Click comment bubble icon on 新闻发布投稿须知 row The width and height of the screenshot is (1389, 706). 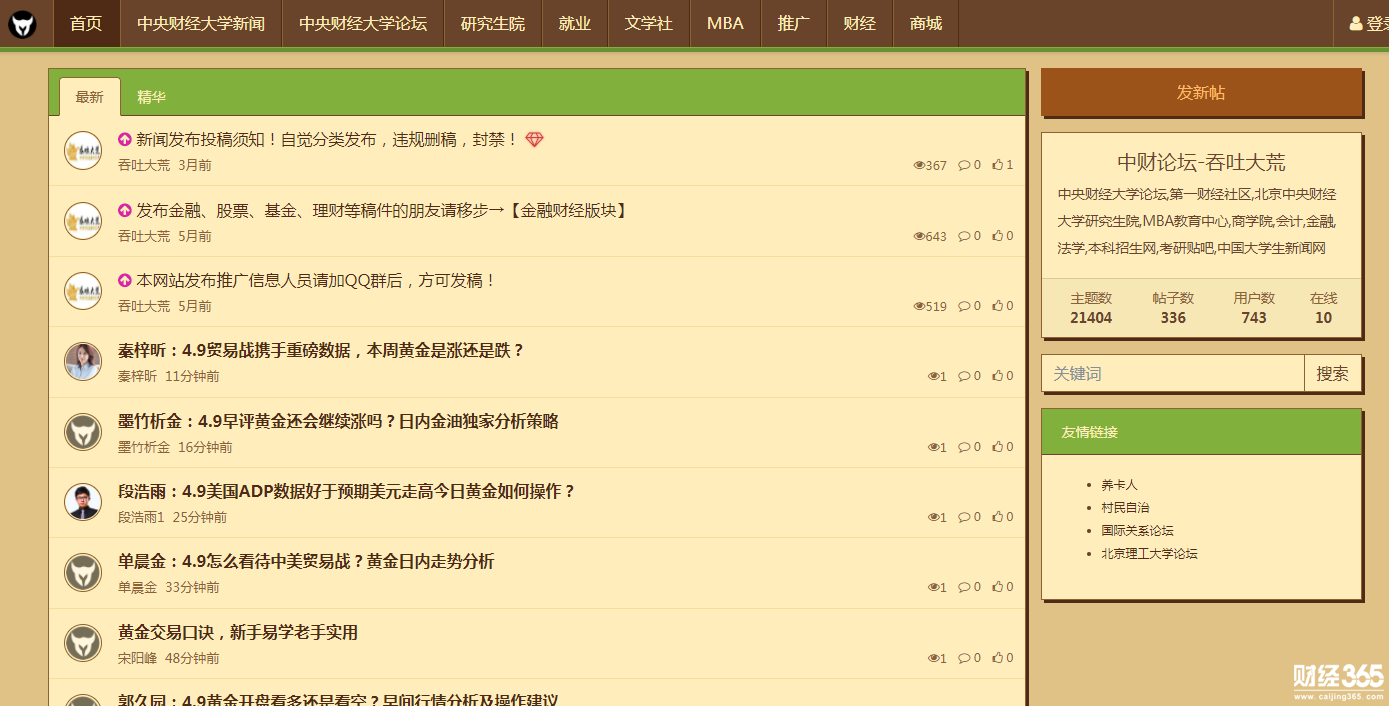tap(964, 165)
